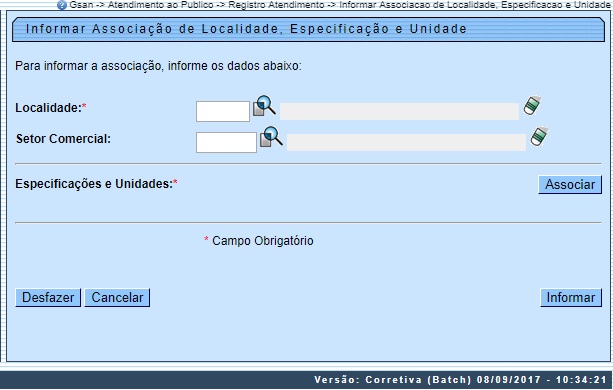Click the breadcrumb path starting with Gsan
This screenshot has width=613, height=390.
340,5
